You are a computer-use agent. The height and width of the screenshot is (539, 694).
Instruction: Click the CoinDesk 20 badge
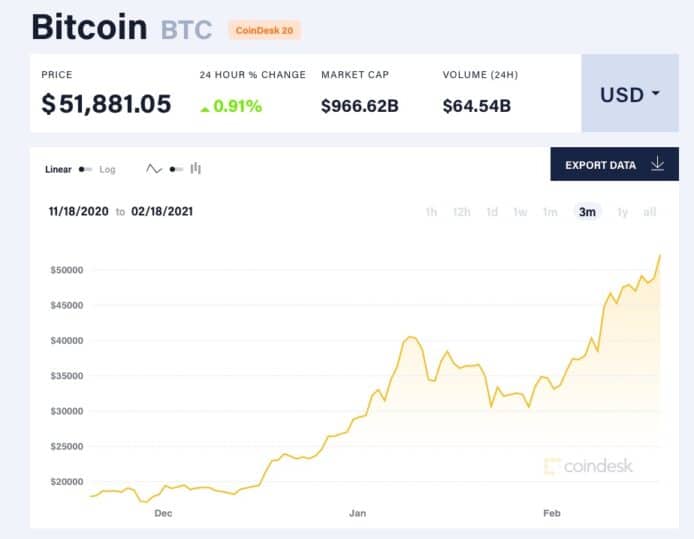(264, 30)
